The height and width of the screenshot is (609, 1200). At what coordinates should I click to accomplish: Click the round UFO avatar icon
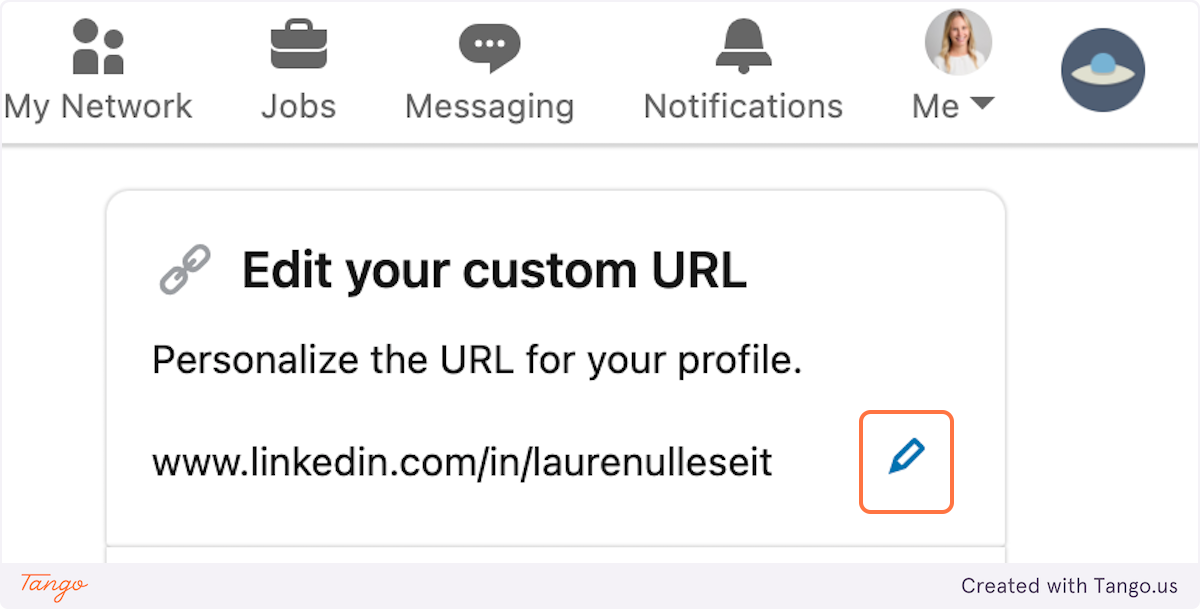(x=1102, y=70)
